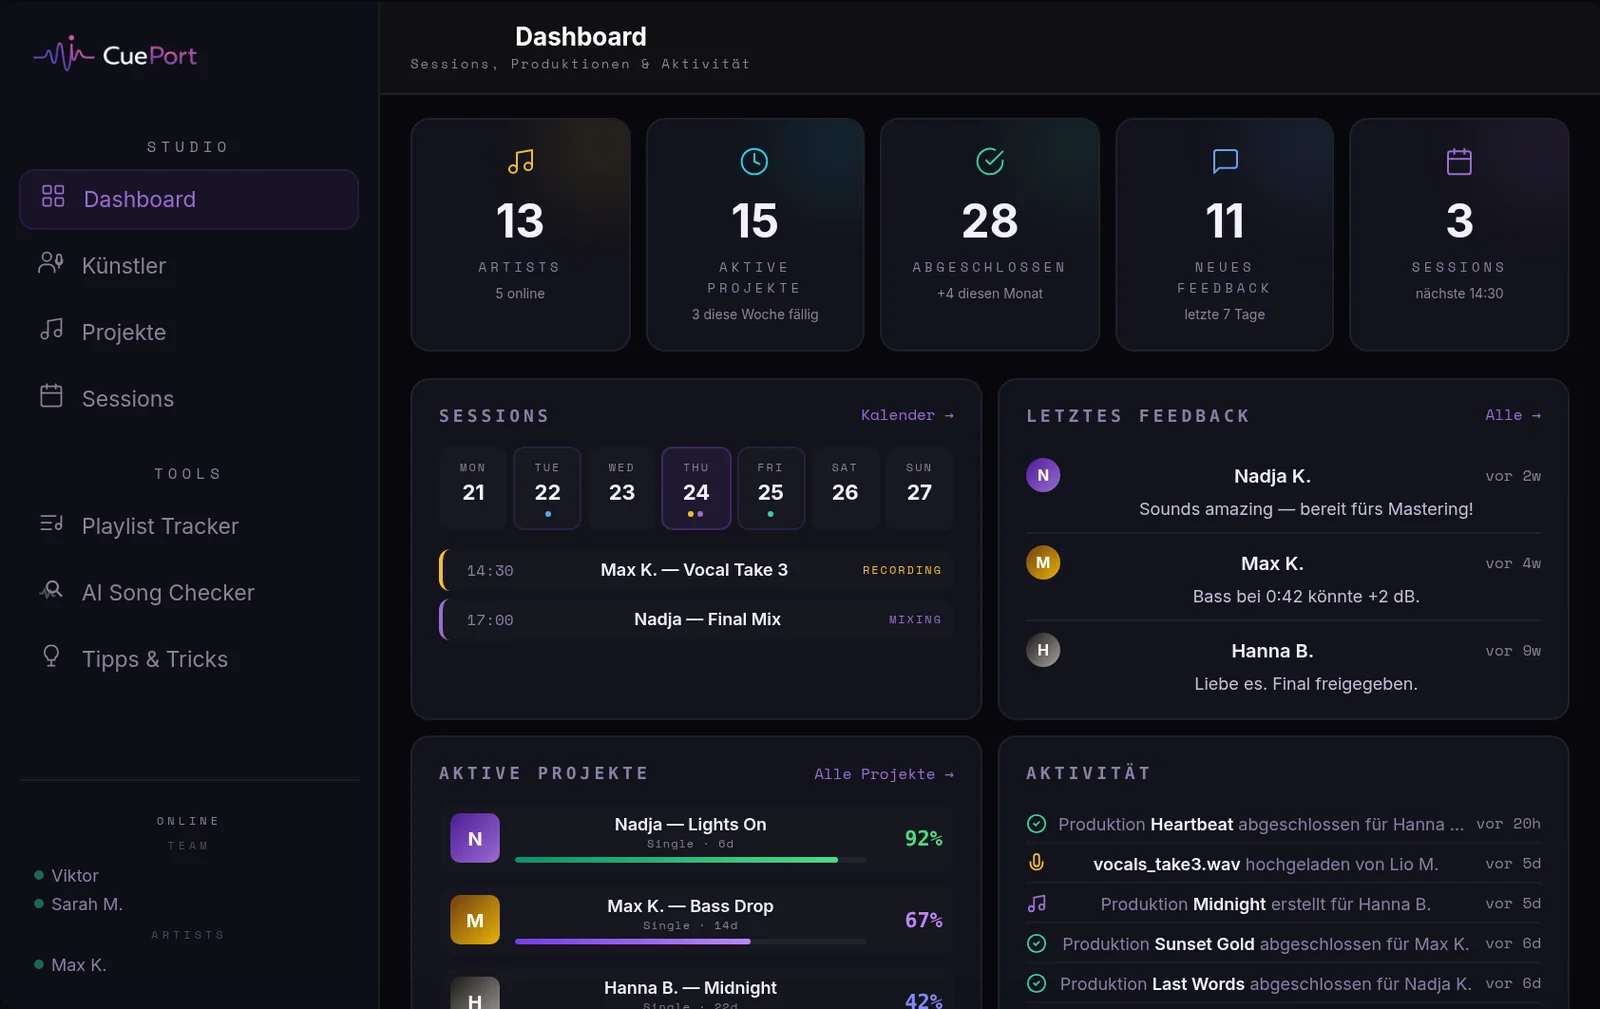
Task: Select Monday 21 in the week strip
Action: (x=473, y=488)
